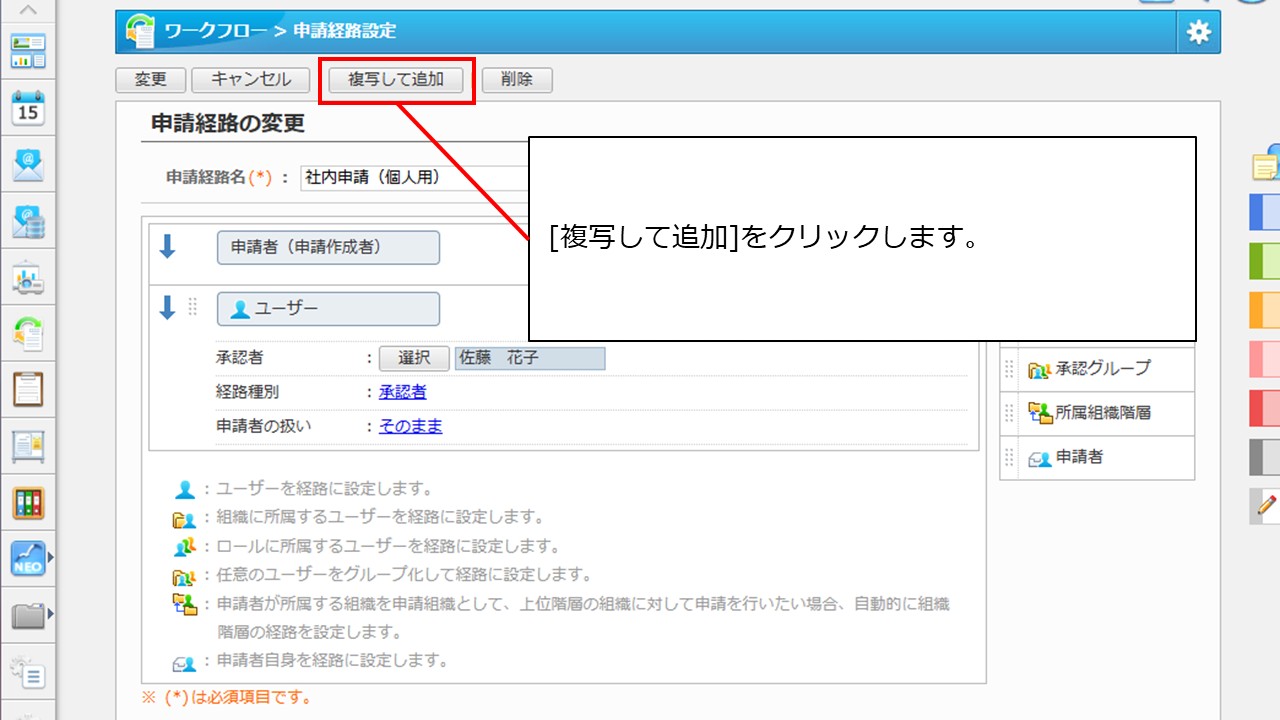This screenshot has width=1280, height=720.
Task: Open the mail envelope icon in sidebar
Action: pyautogui.click(x=28, y=164)
